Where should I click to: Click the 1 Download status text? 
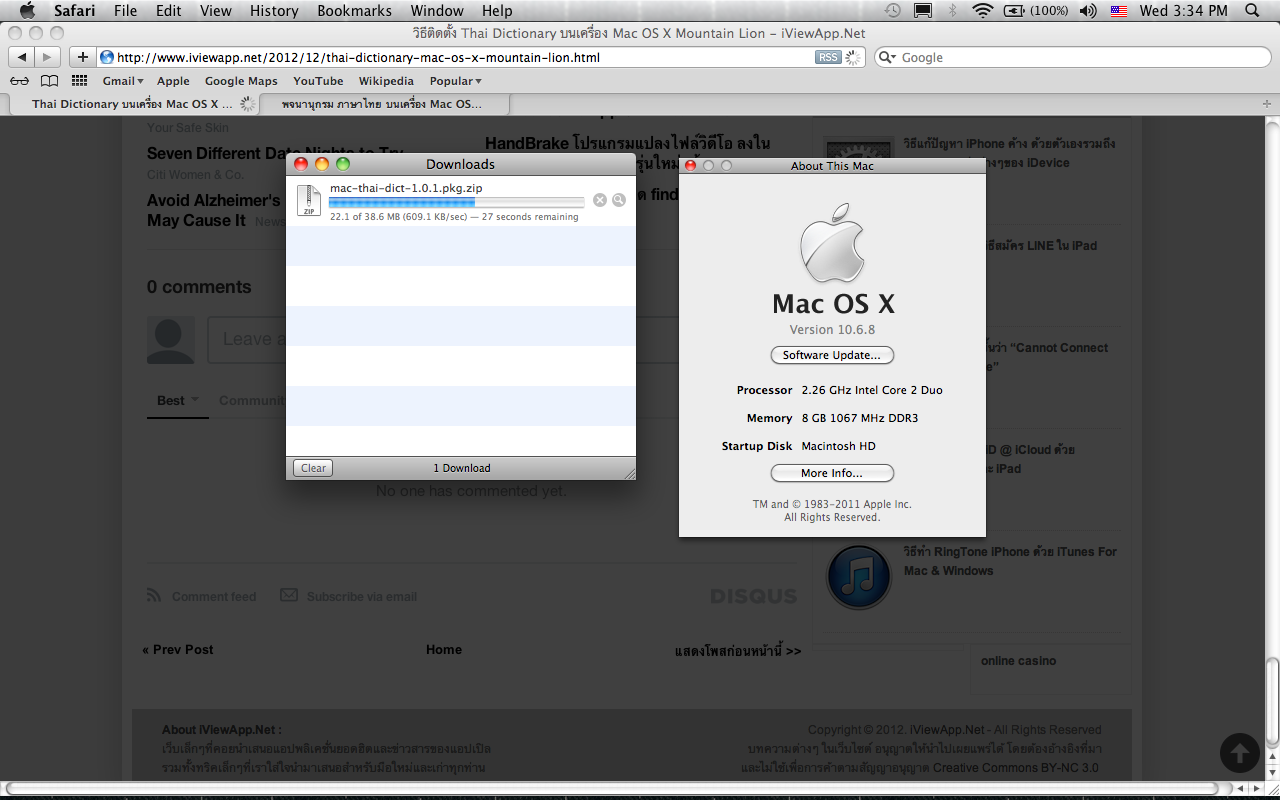tap(462, 468)
